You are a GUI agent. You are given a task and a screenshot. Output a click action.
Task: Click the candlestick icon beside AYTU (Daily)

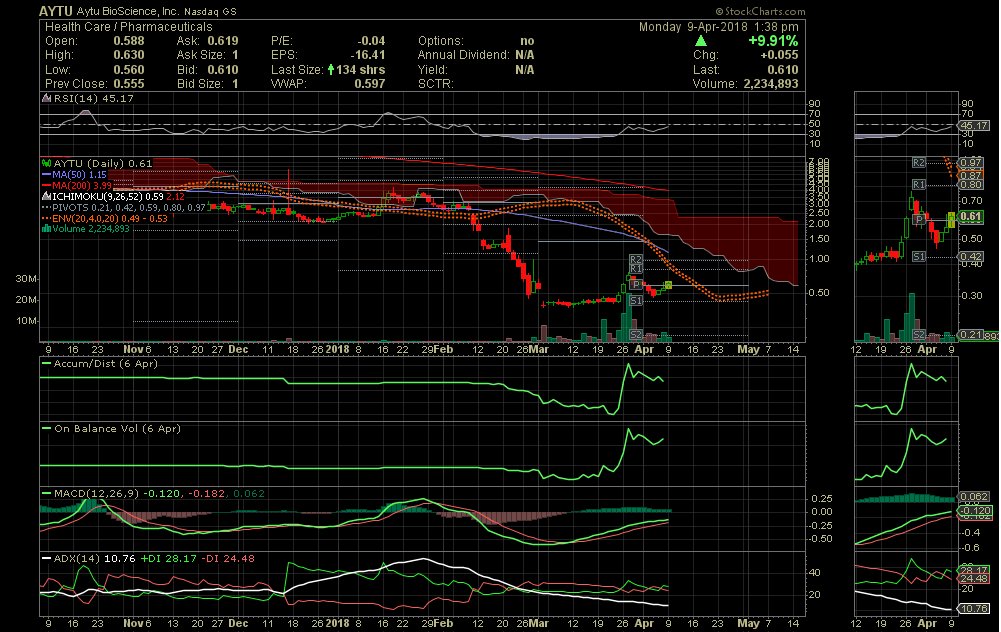click(x=47, y=163)
